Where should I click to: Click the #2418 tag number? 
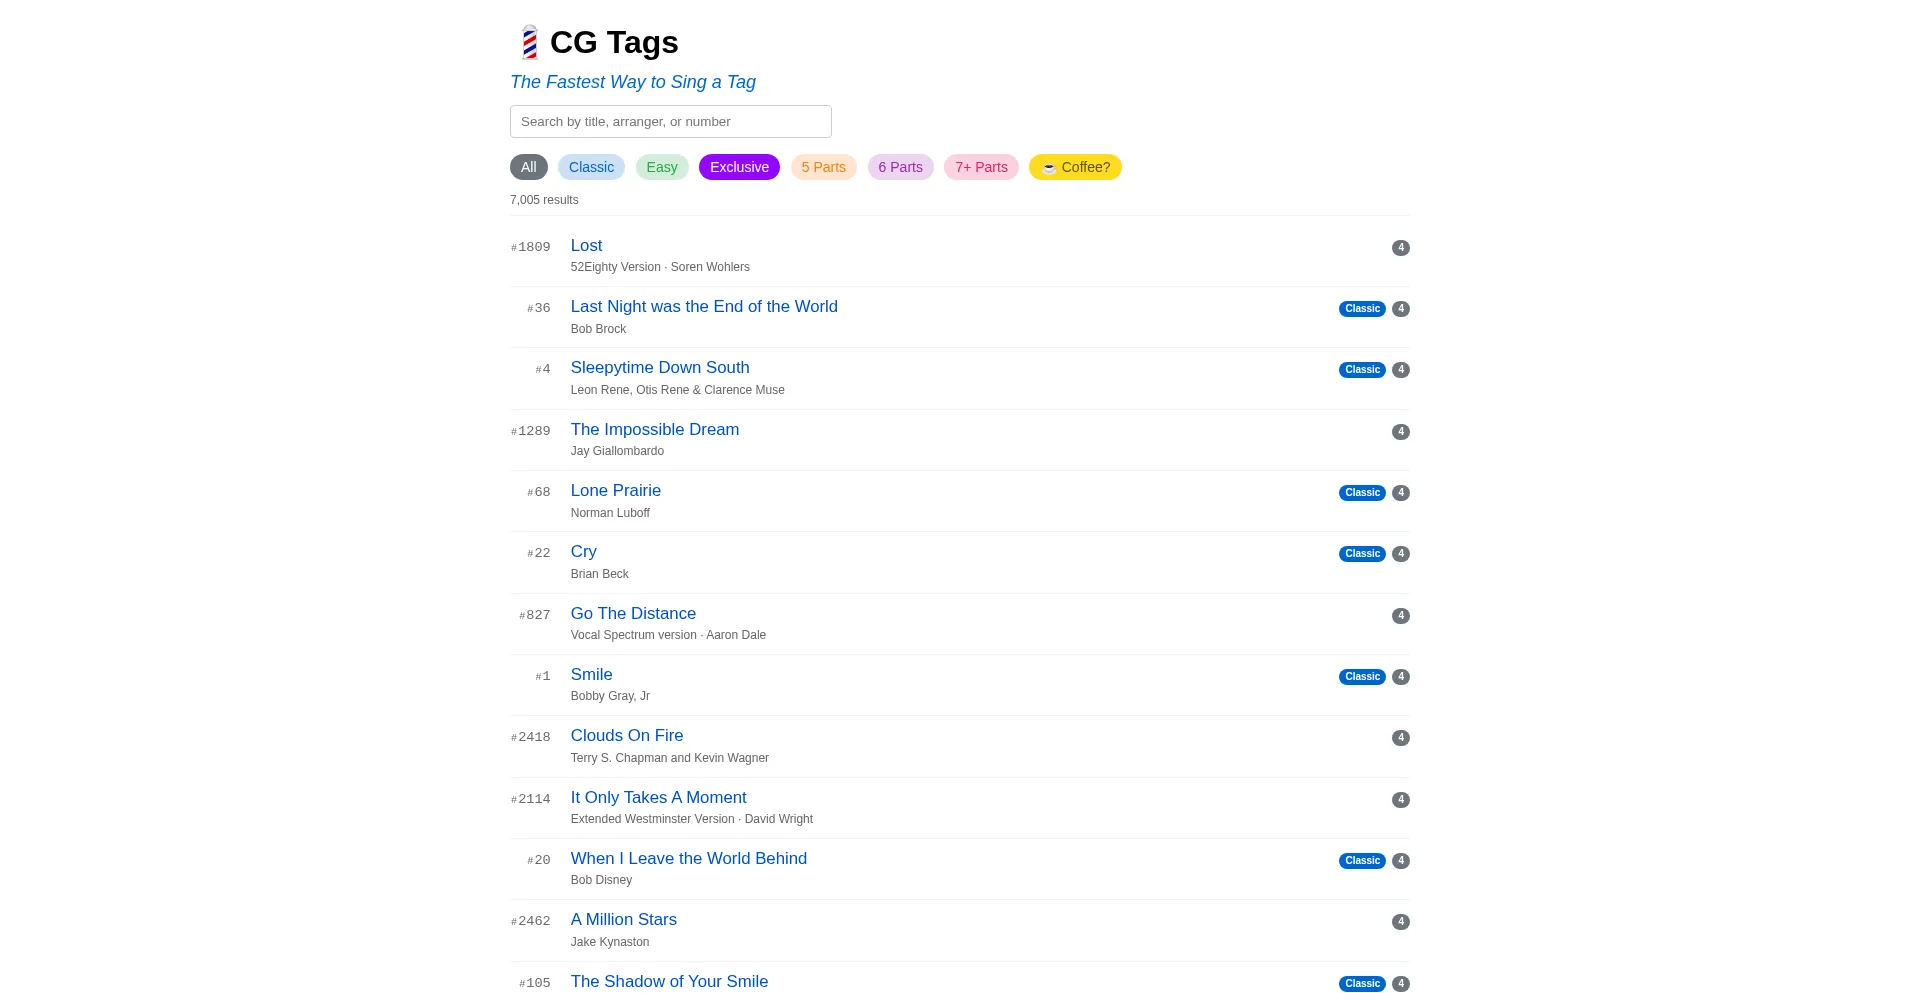pyautogui.click(x=530, y=737)
